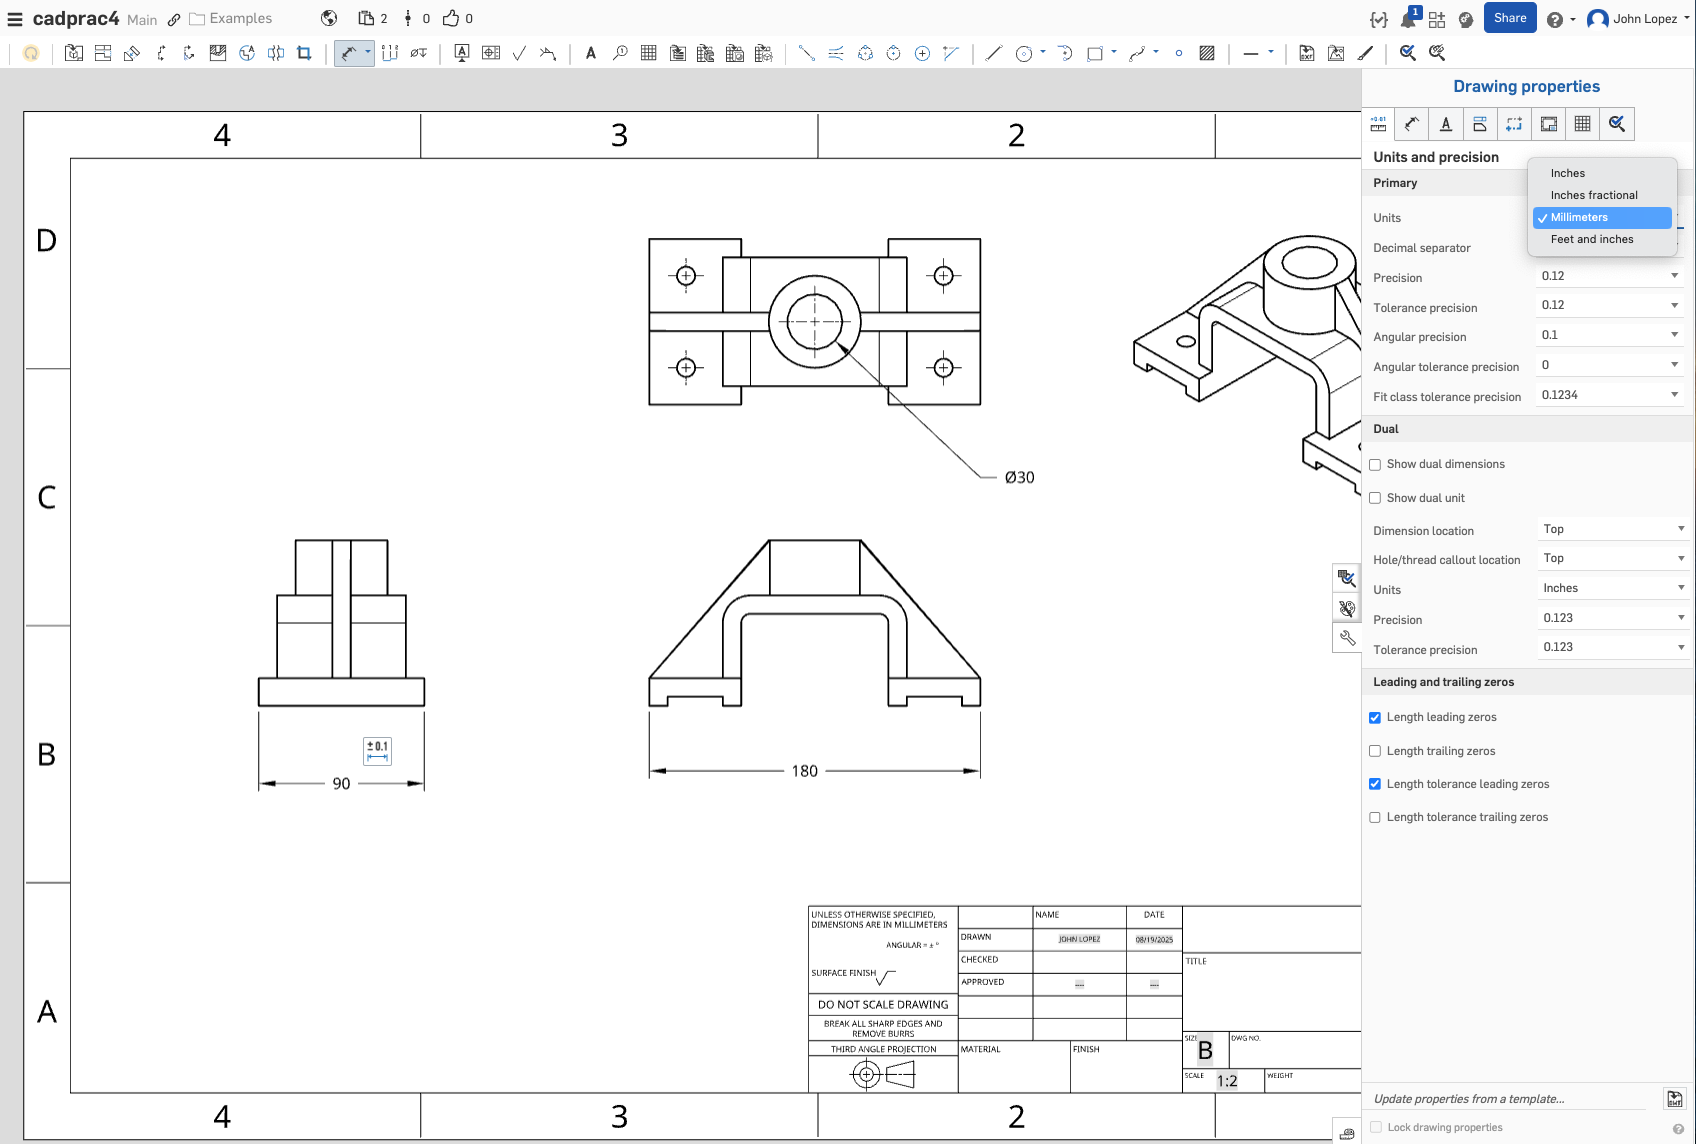Select the Ø30 diameter dimension
Screen dimensions: 1696x1144
(1019, 478)
